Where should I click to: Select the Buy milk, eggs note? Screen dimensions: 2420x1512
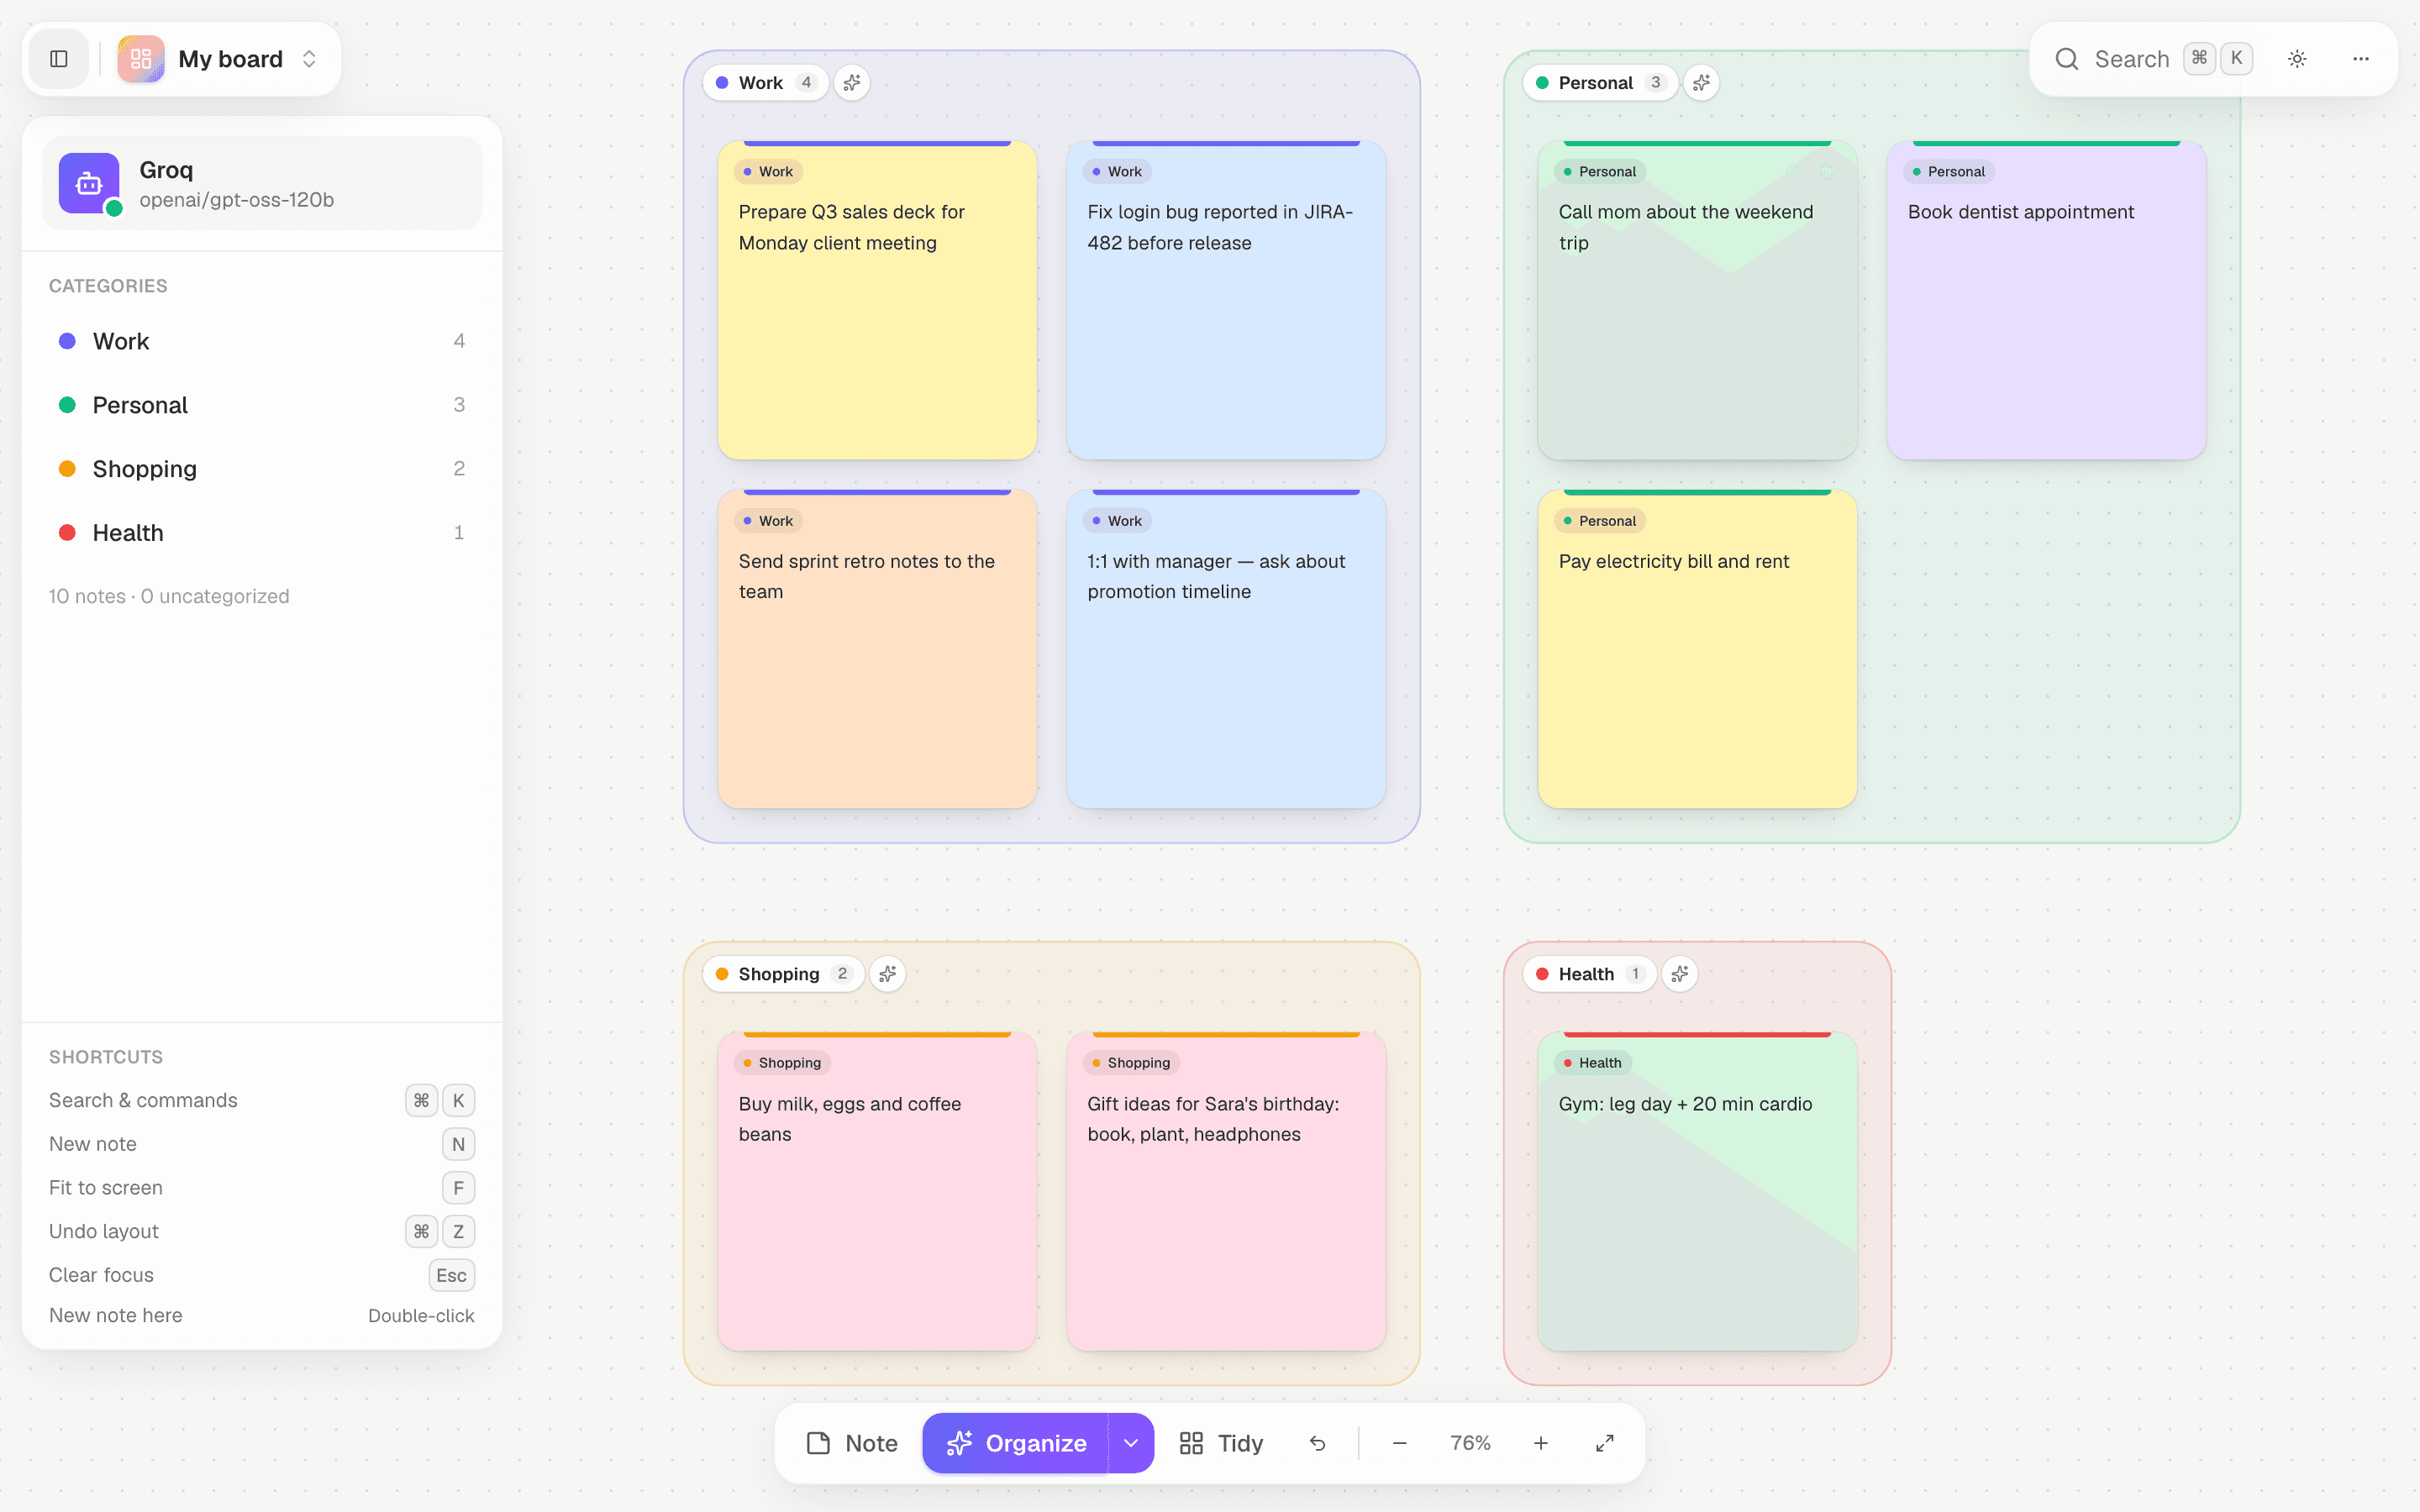point(877,1192)
